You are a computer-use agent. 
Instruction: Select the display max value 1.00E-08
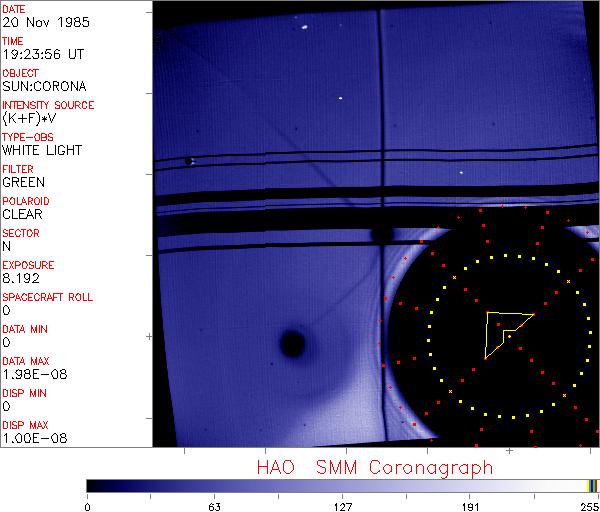[x=30, y=438]
